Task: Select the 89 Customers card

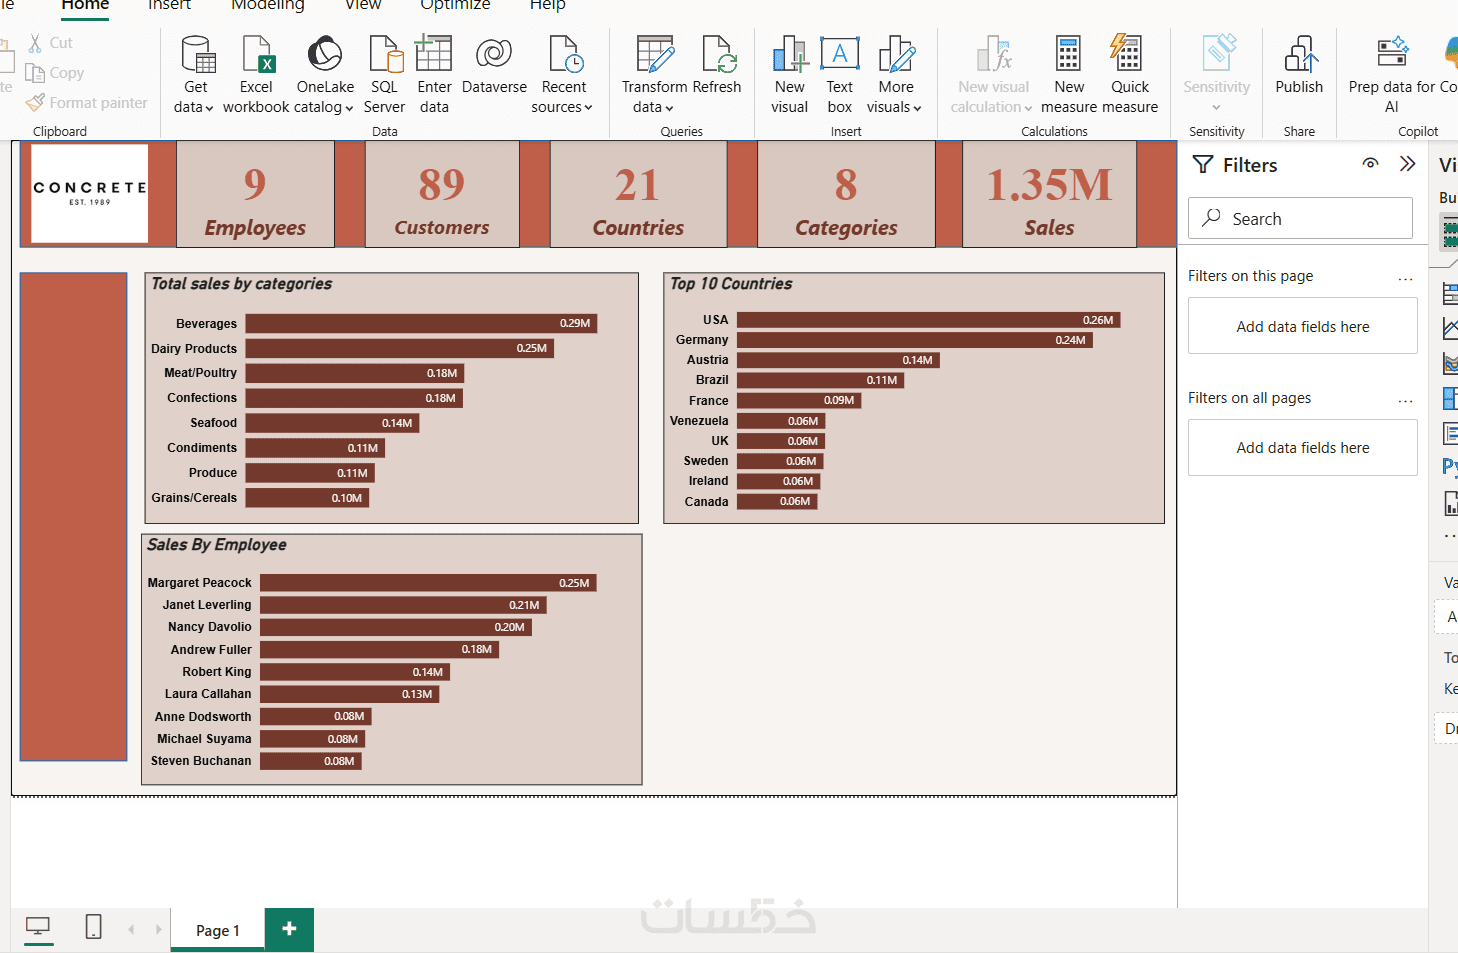Action: pos(442,194)
